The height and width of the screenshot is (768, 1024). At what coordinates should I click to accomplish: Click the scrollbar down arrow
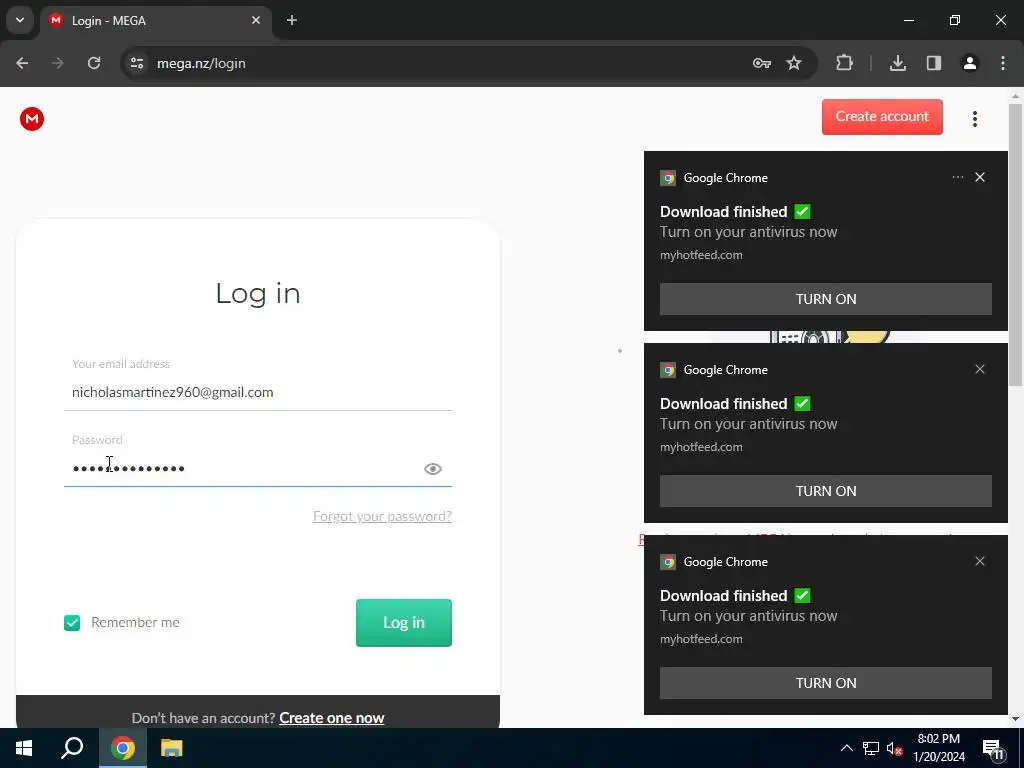pyautogui.click(x=1016, y=720)
